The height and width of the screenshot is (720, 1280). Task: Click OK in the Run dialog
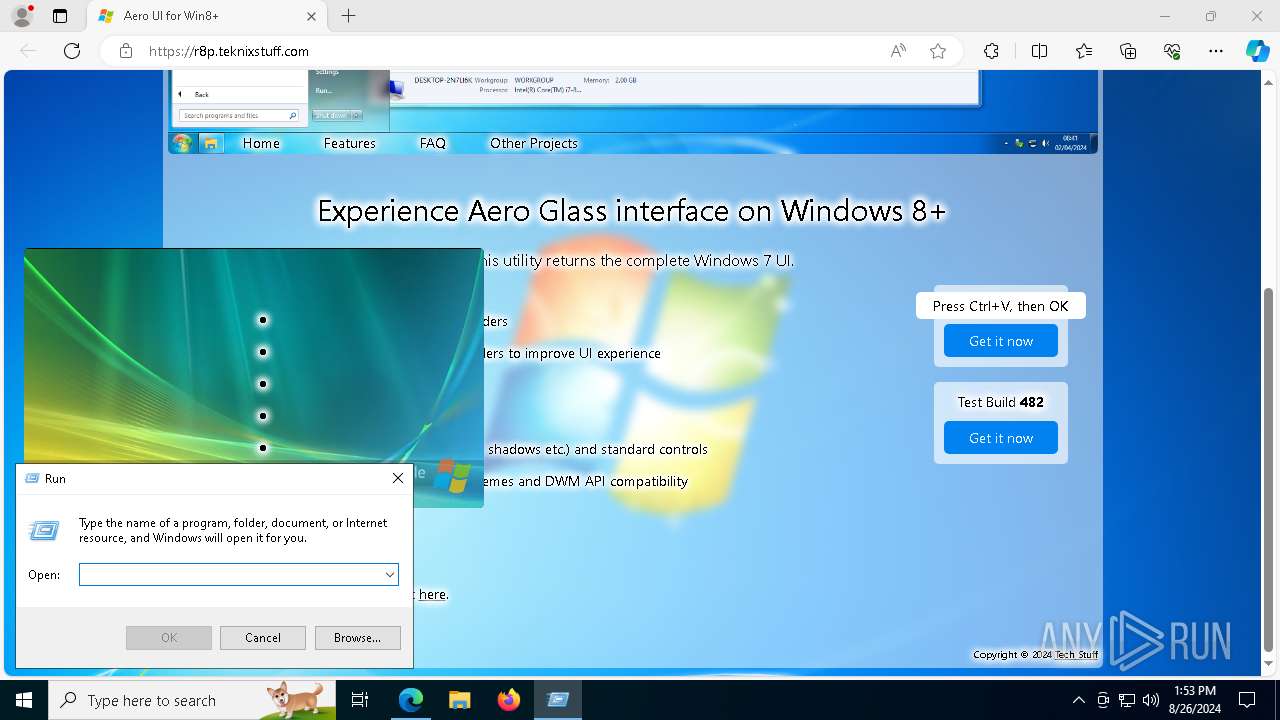169,638
